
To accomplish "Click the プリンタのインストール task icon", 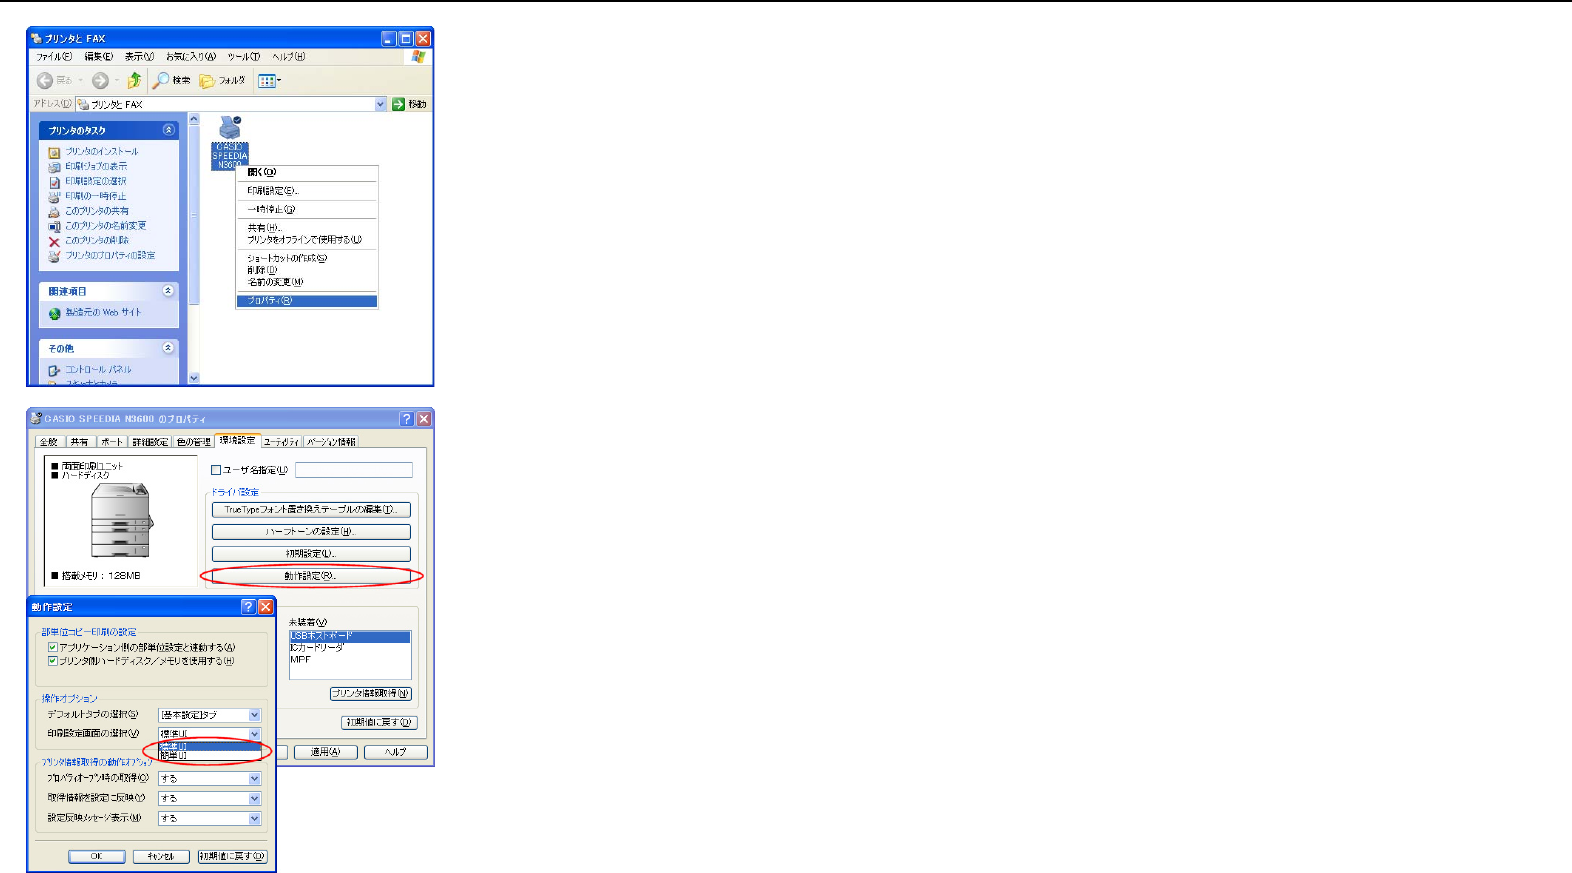I will tap(55, 152).
